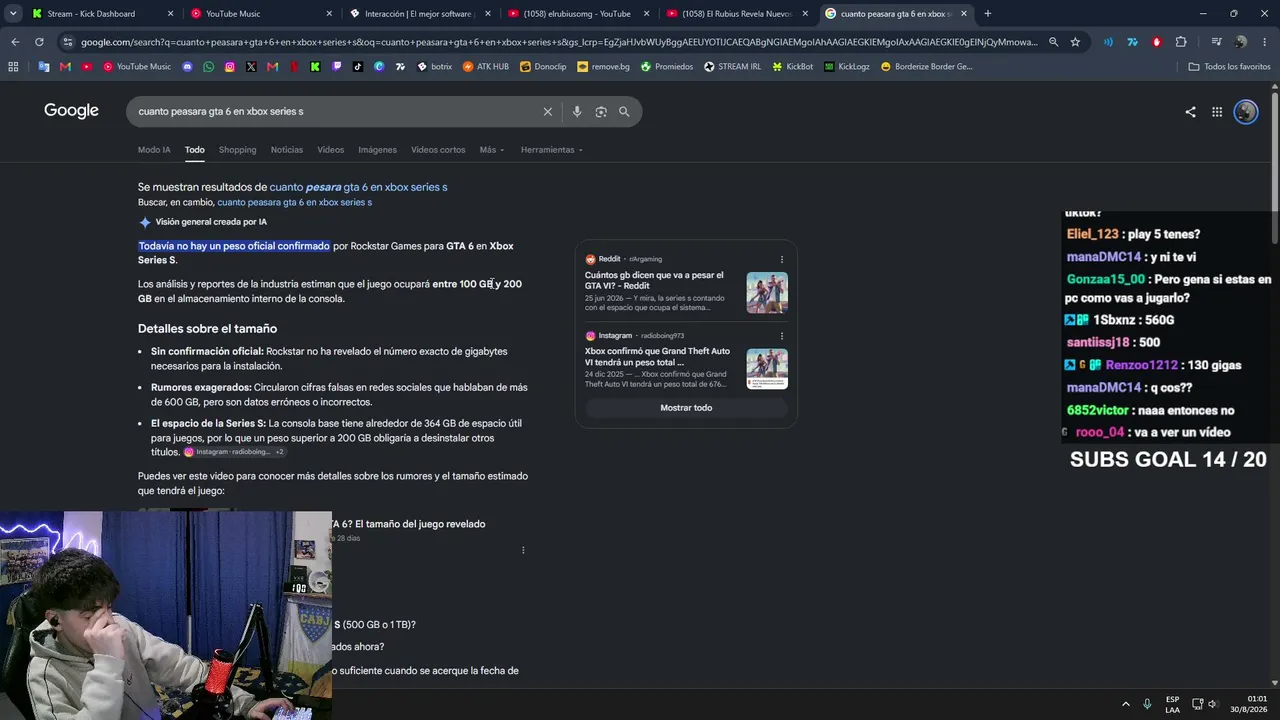Search instead for 'cuanto peasara' link
The width and height of the screenshot is (1280, 720).
point(294,202)
